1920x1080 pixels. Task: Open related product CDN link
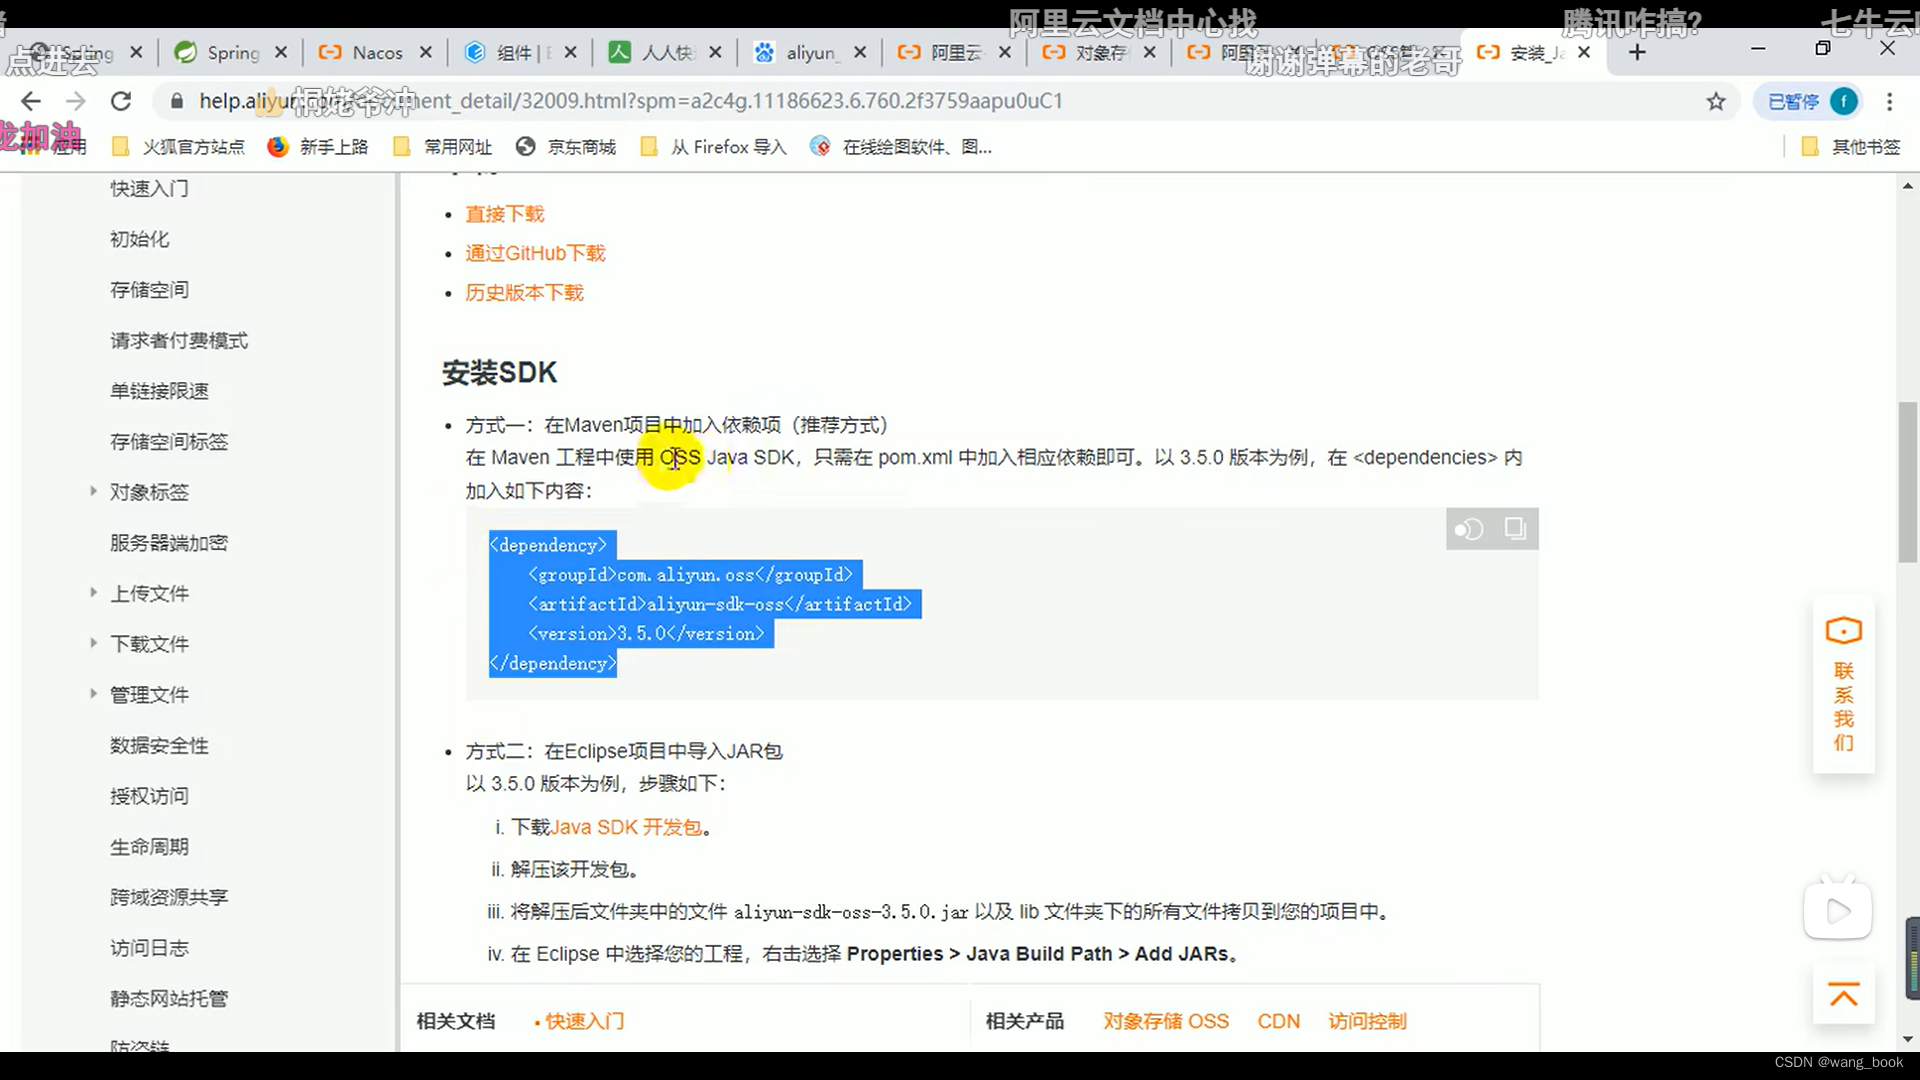click(x=1278, y=1021)
